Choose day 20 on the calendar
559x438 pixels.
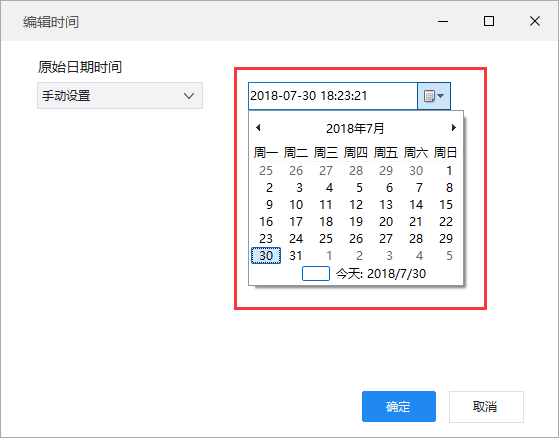pyautogui.click(x=386, y=222)
